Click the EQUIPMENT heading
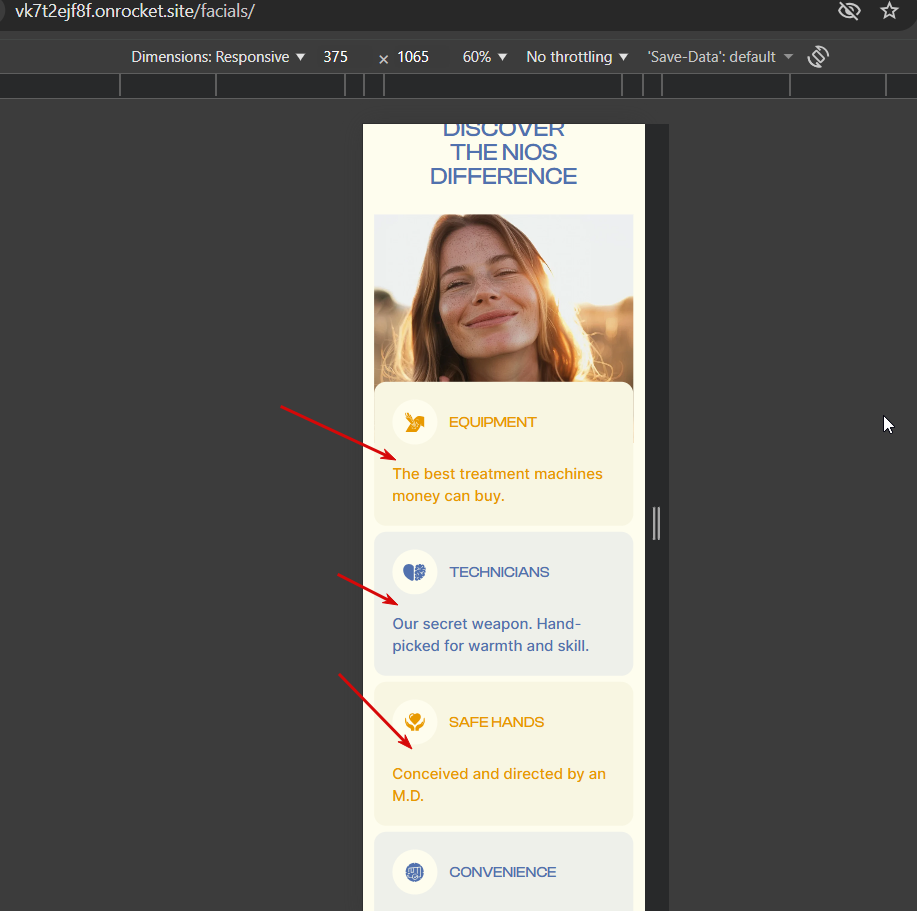 pyautogui.click(x=492, y=422)
